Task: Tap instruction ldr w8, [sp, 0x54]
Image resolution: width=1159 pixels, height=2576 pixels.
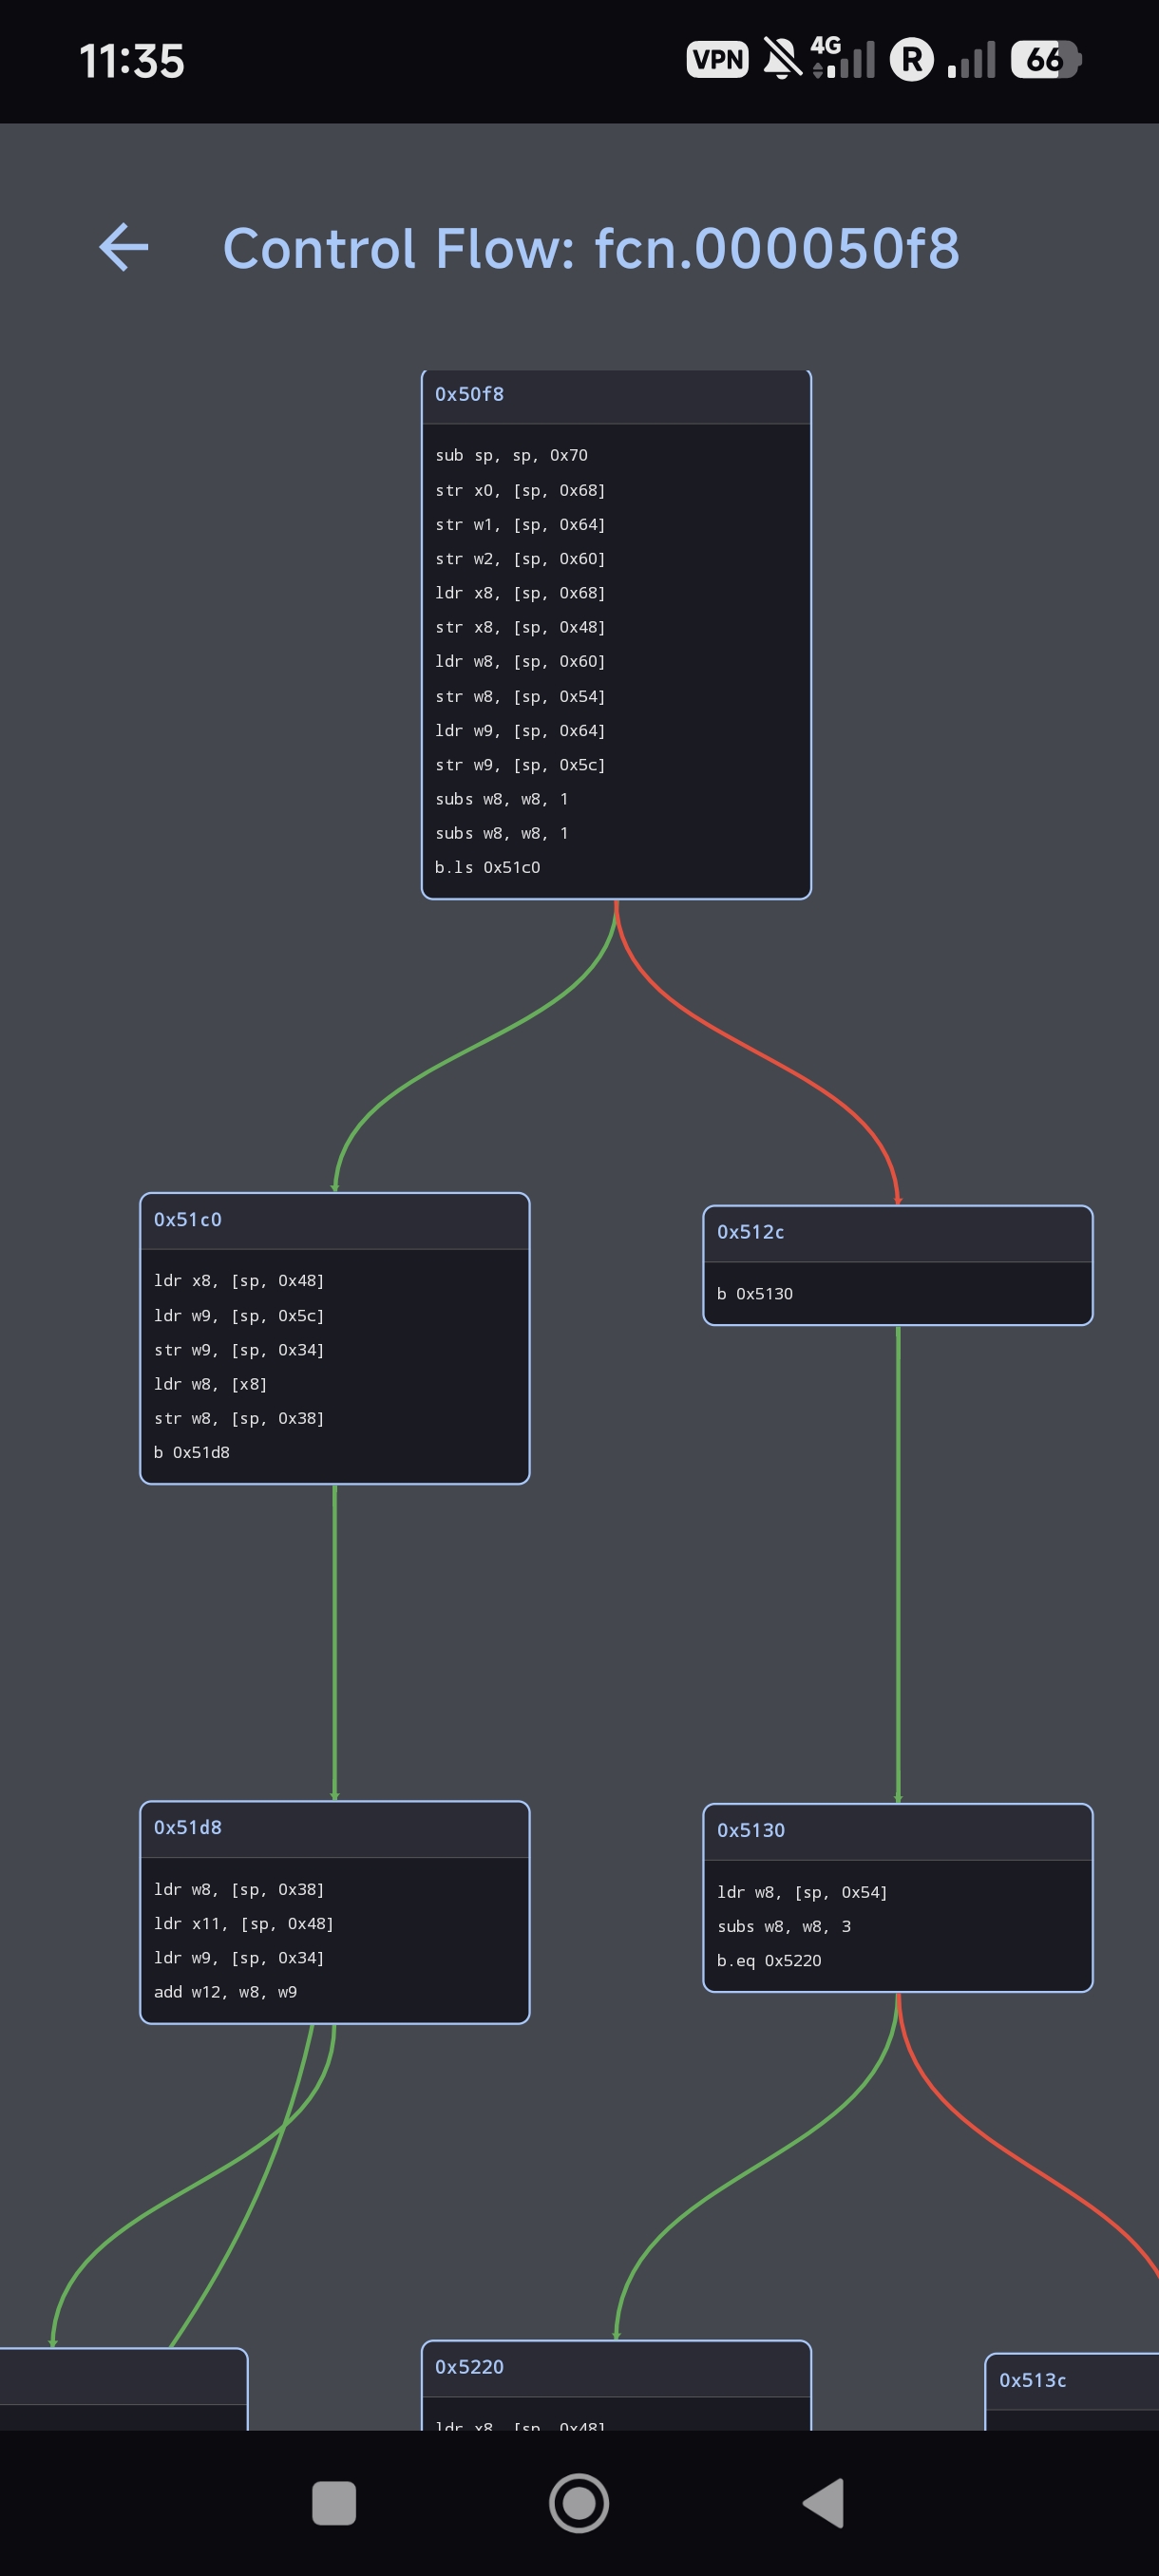Action: tap(802, 1892)
